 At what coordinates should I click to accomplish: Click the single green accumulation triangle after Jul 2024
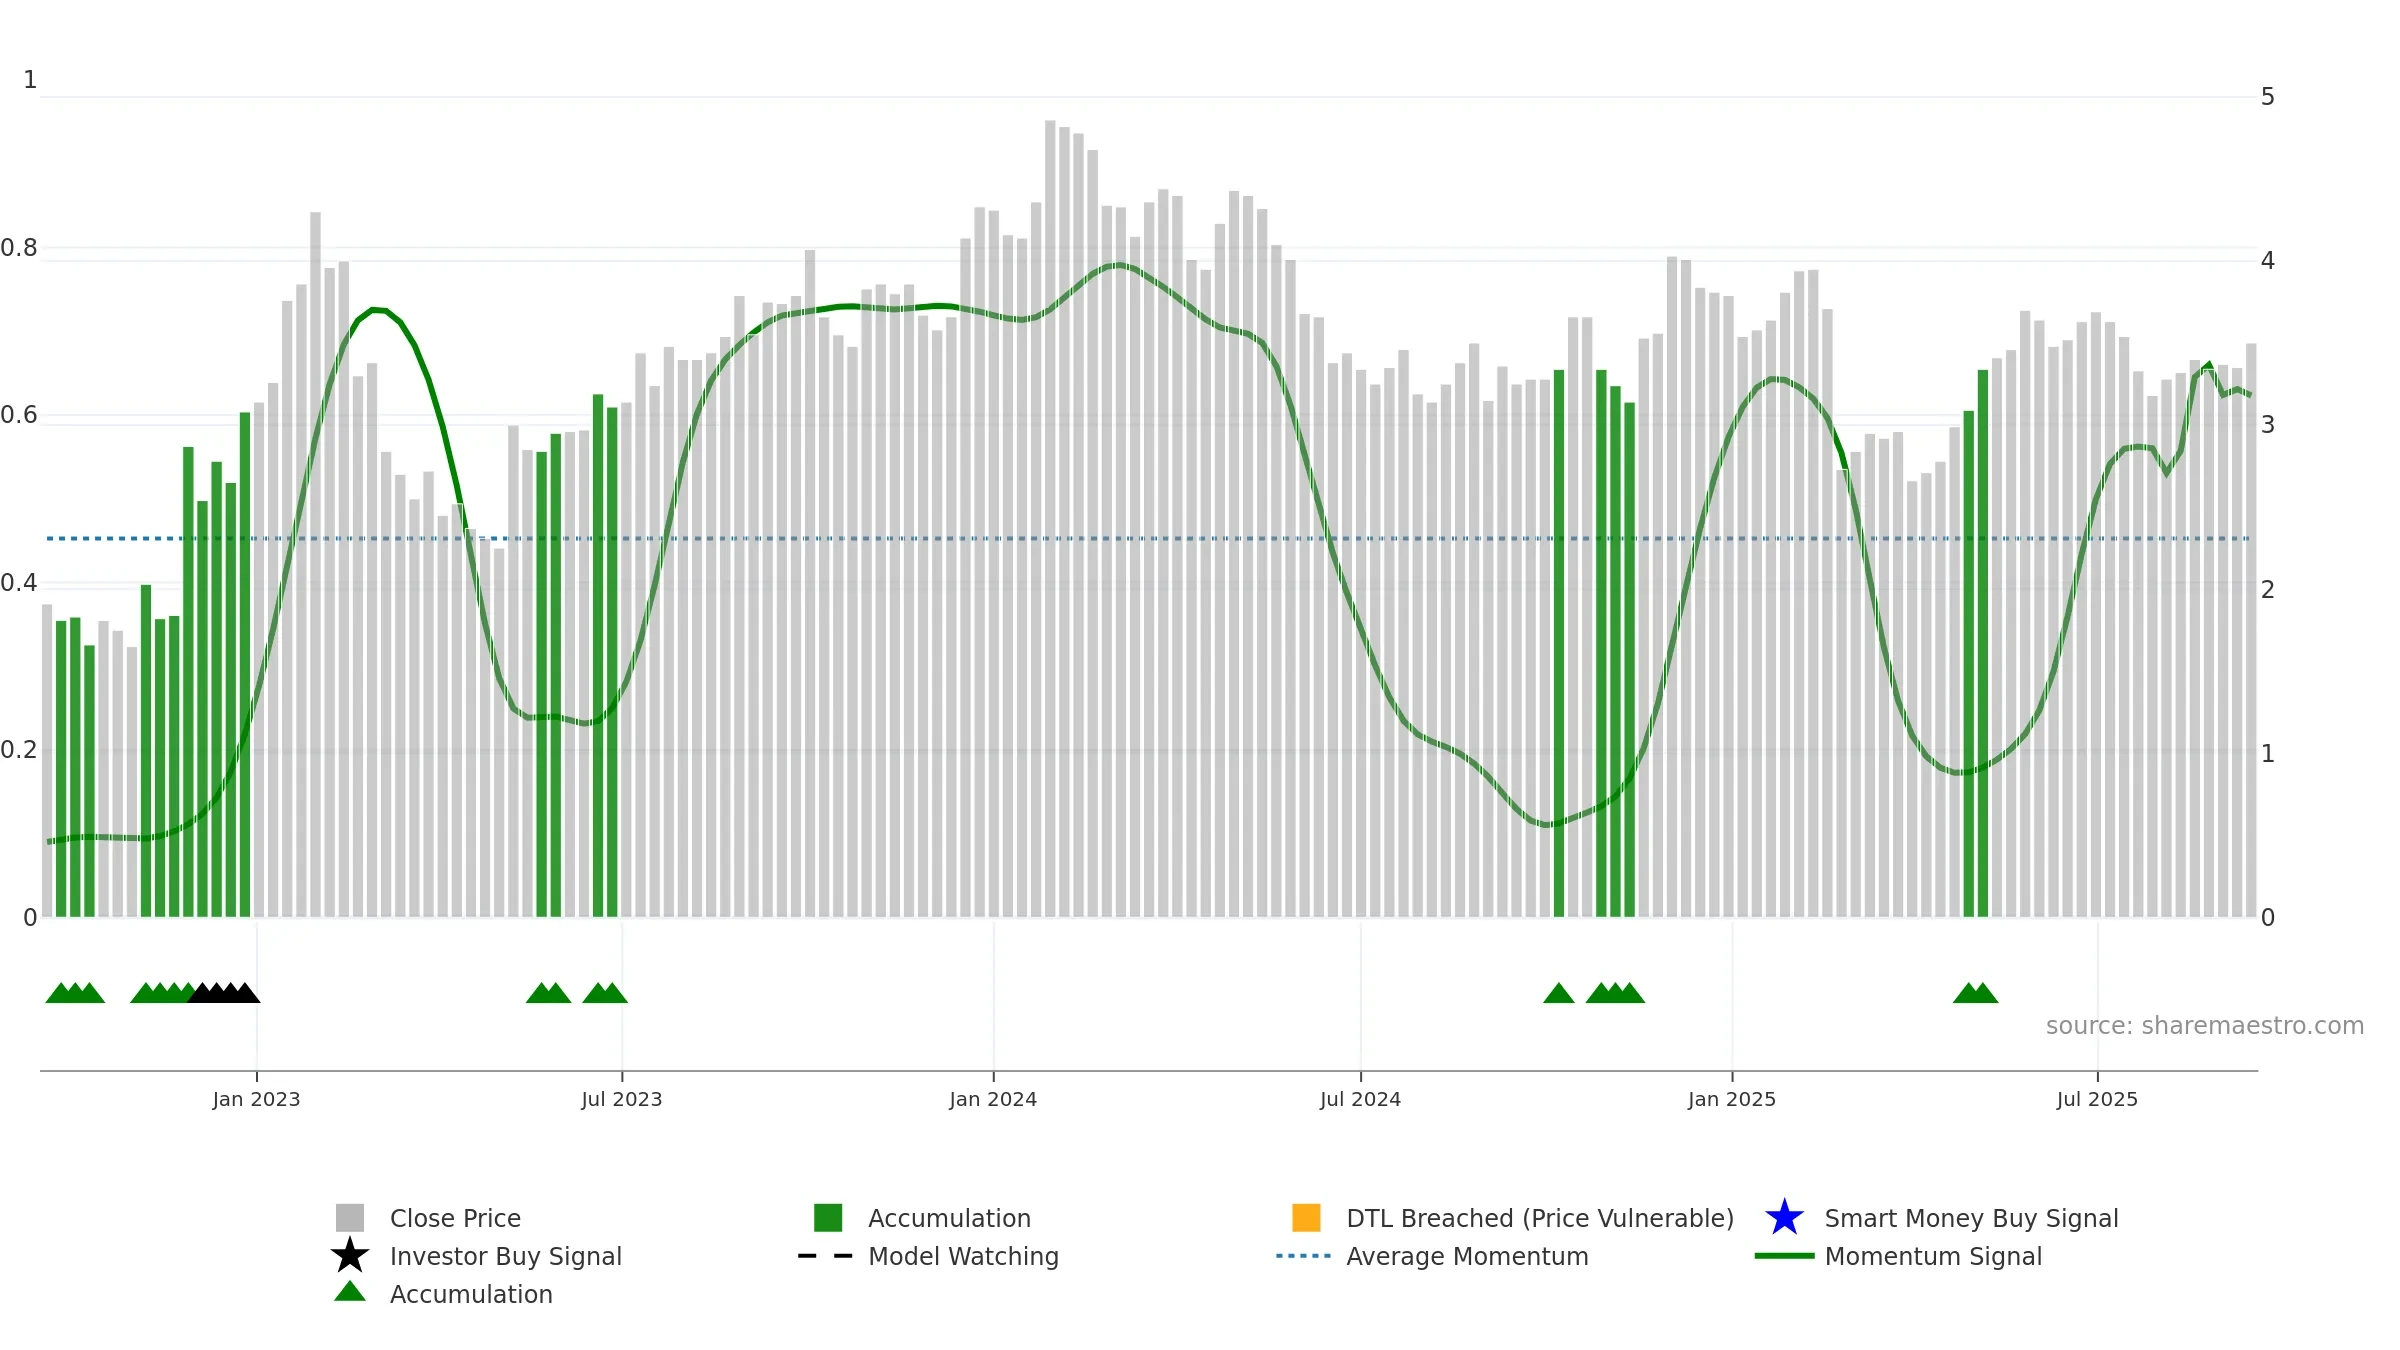(1559, 992)
